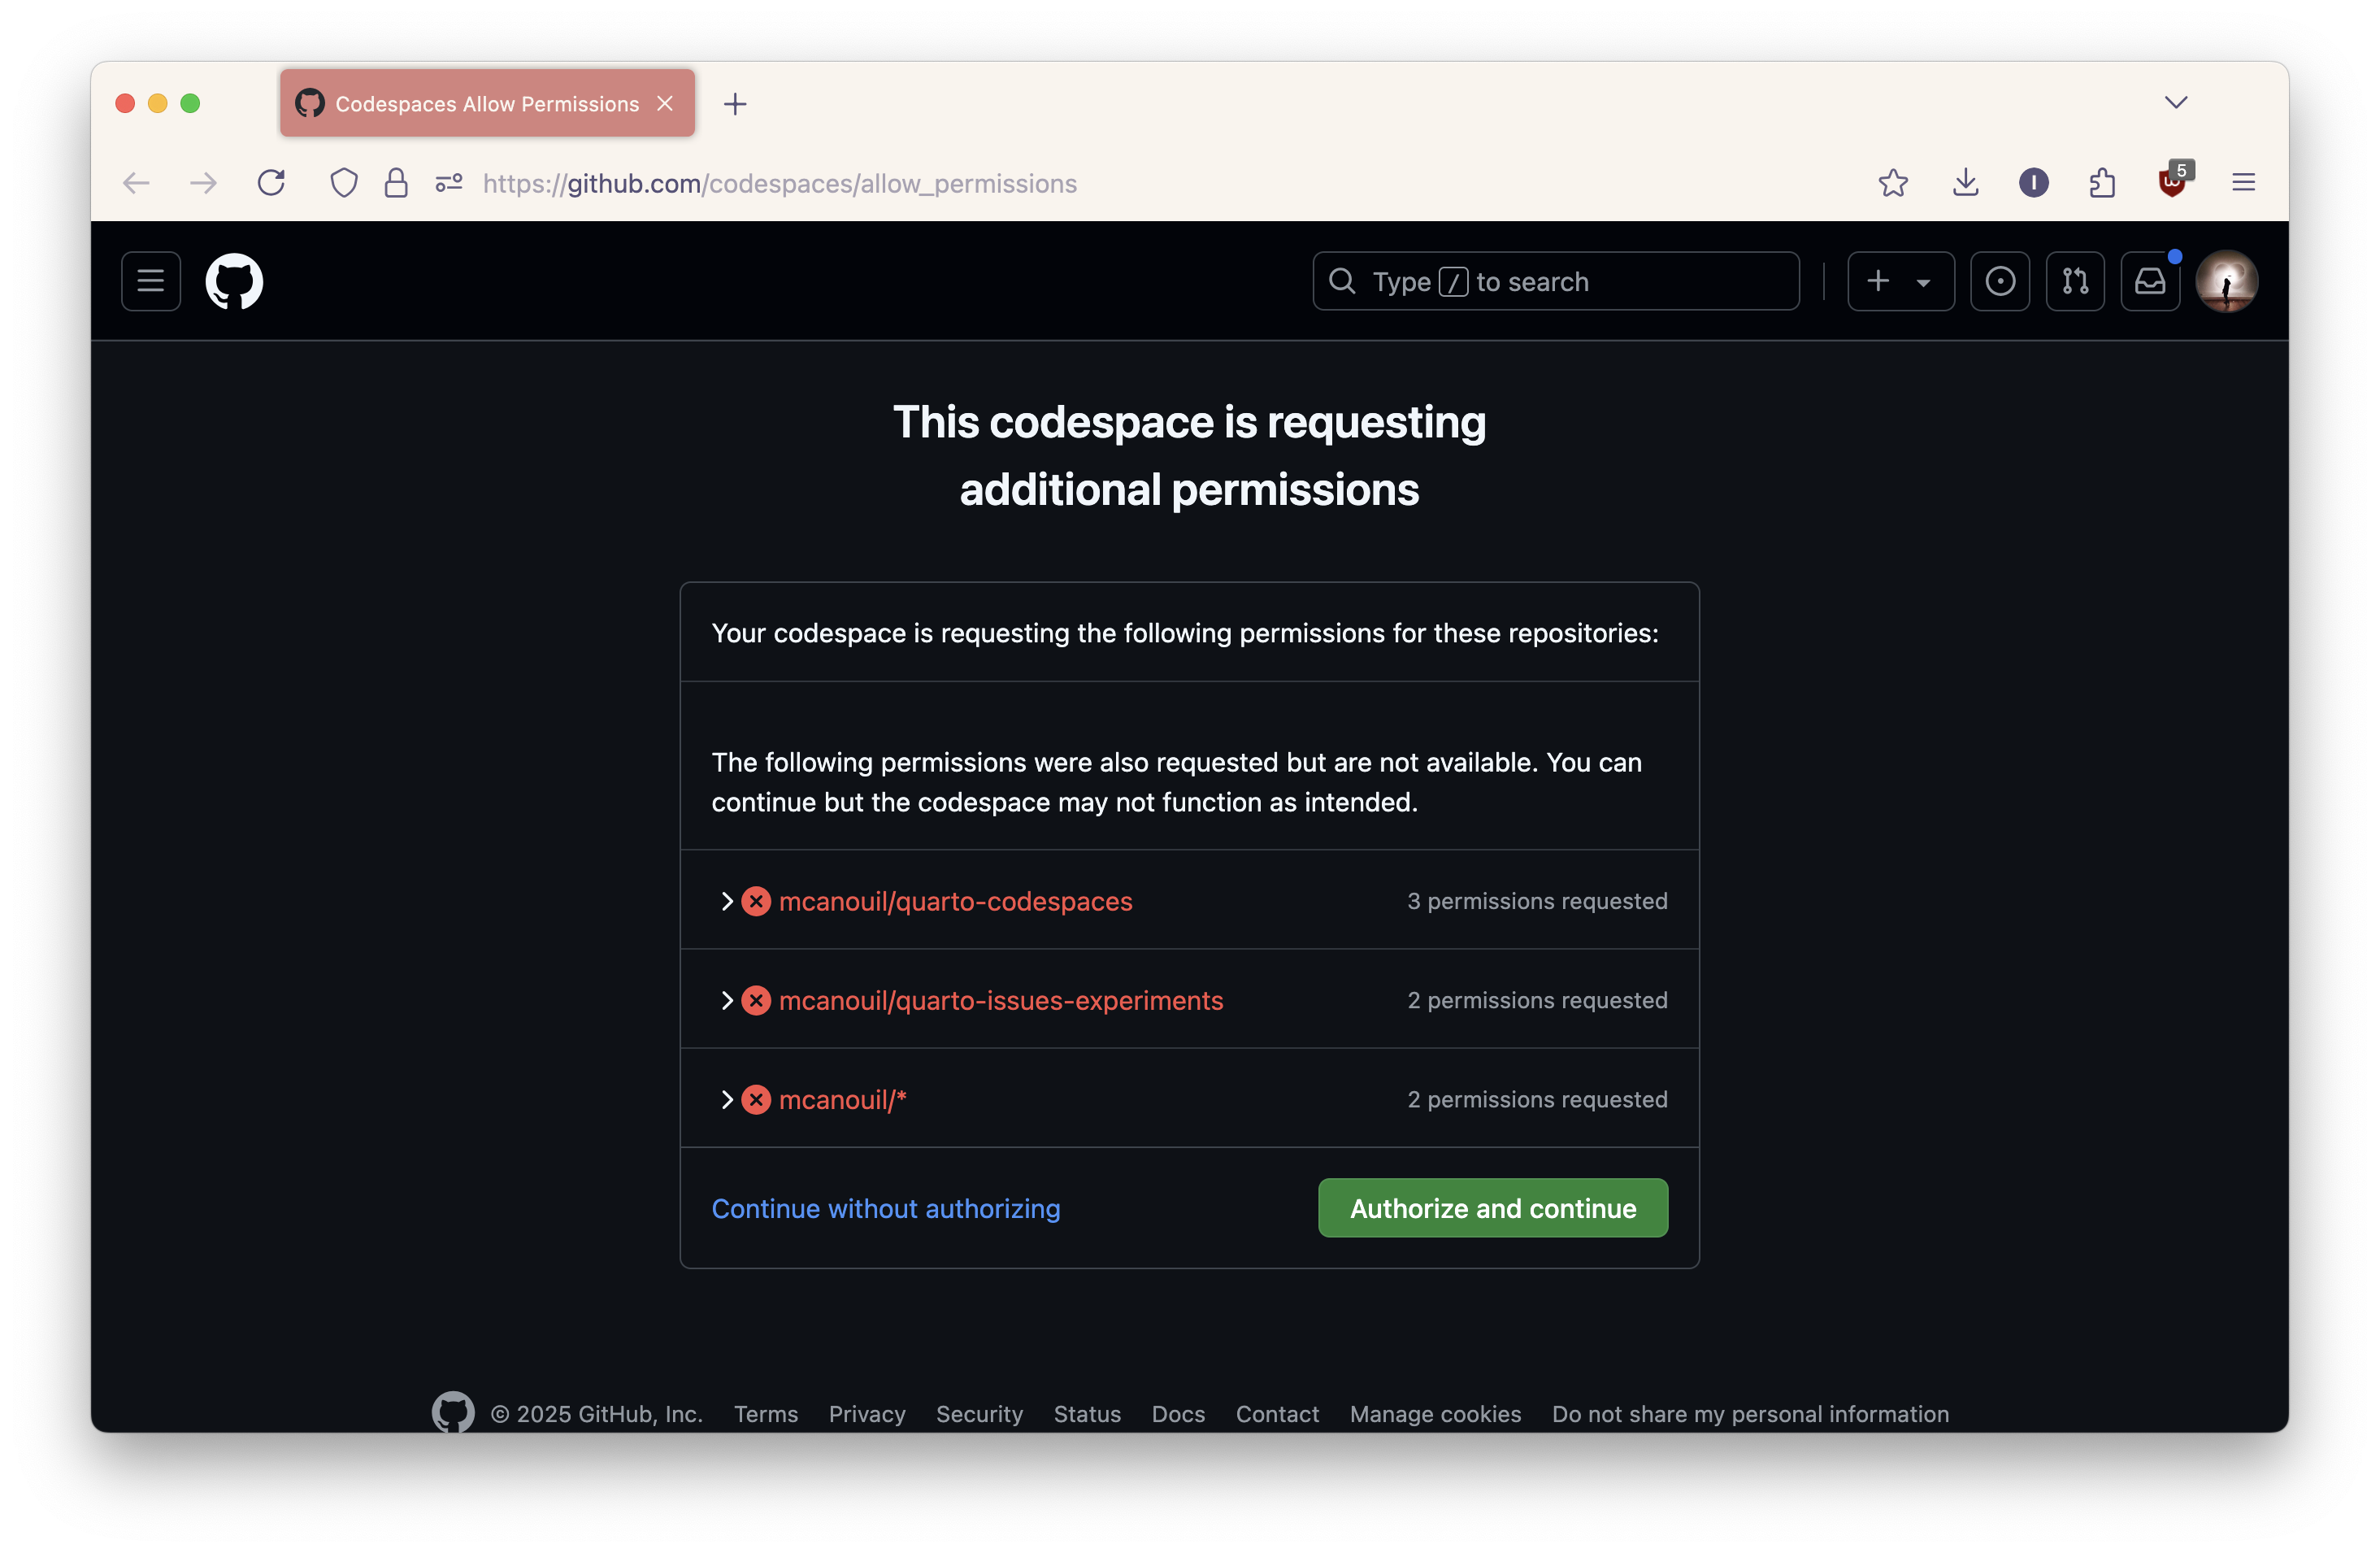Reload the page with the refresh icon
This screenshot has width=2380, height=1553.
[x=271, y=183]
